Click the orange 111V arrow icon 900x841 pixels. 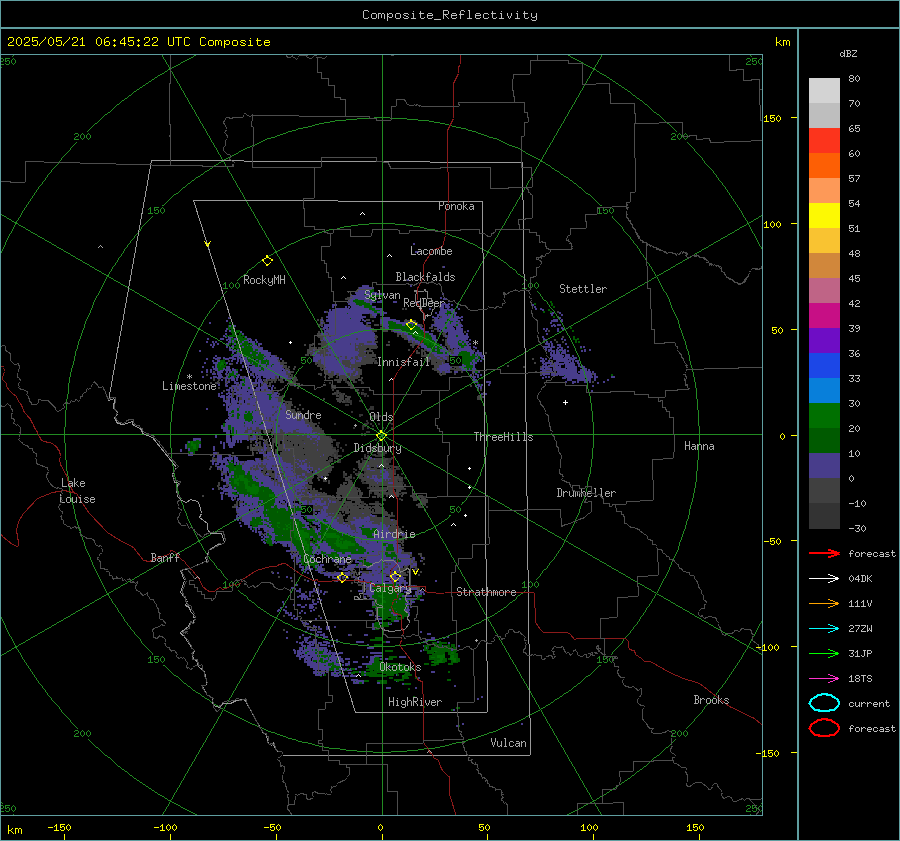tap(824, 603)
